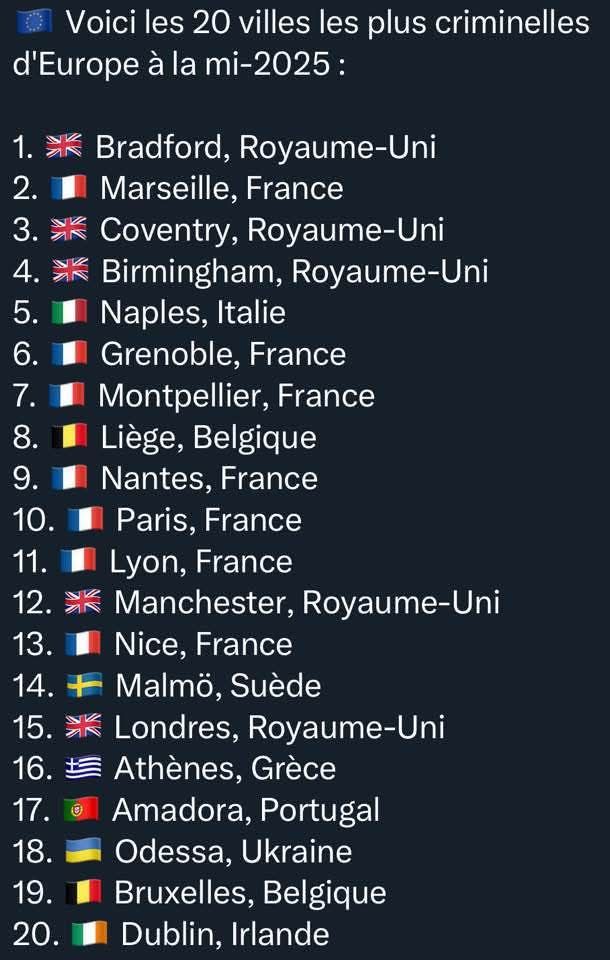Click the French flag beside Nice

coord(83,643)
